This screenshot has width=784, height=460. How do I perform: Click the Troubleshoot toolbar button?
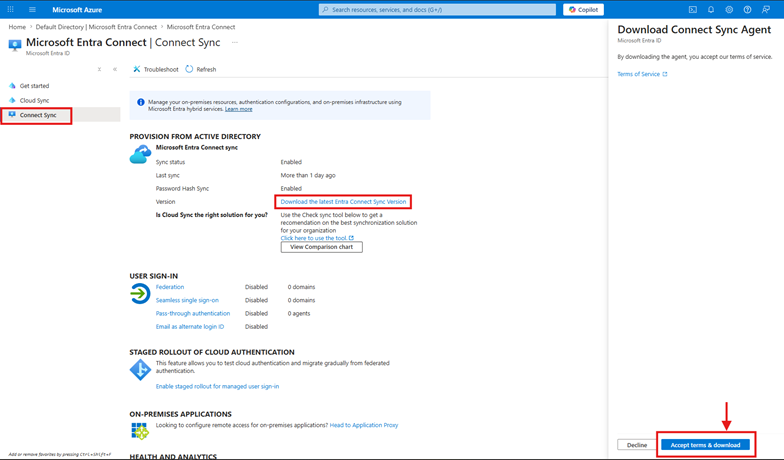click(156, 69)
